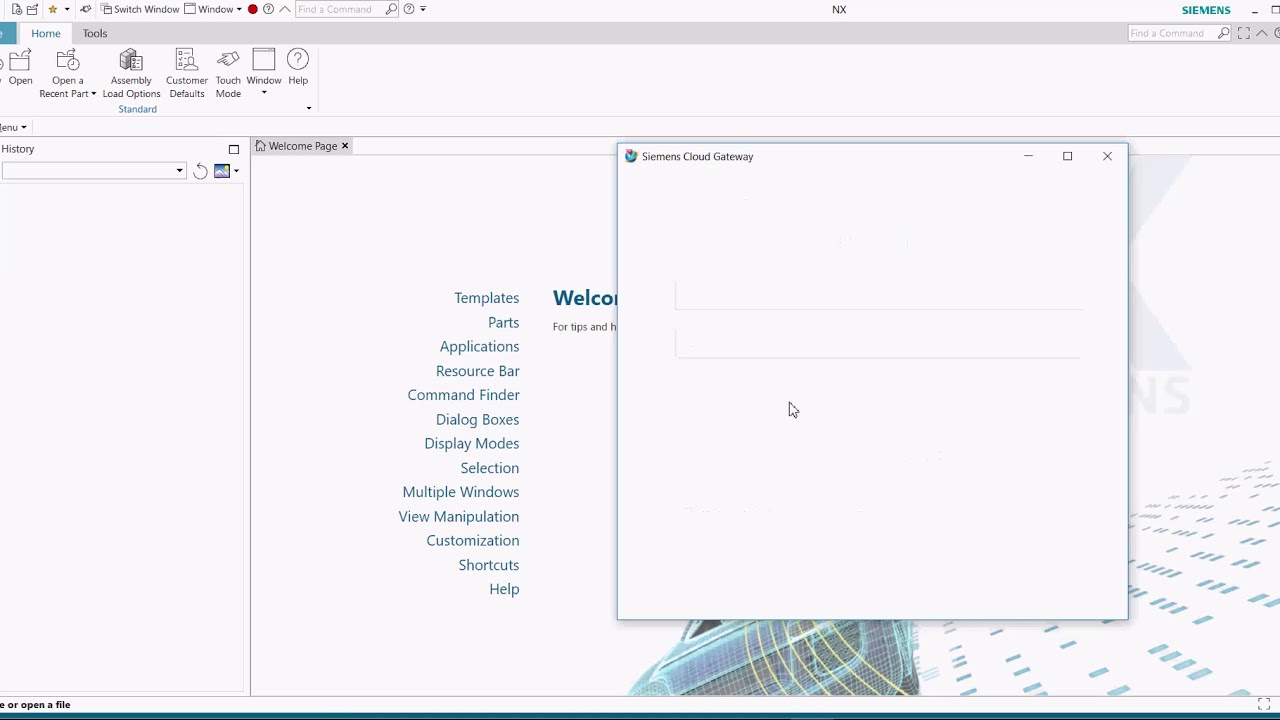Viewport: 1280px width, 720px height.
Task: Click the Siemens Cloud Gateway title text
Action: coord(697,156)
